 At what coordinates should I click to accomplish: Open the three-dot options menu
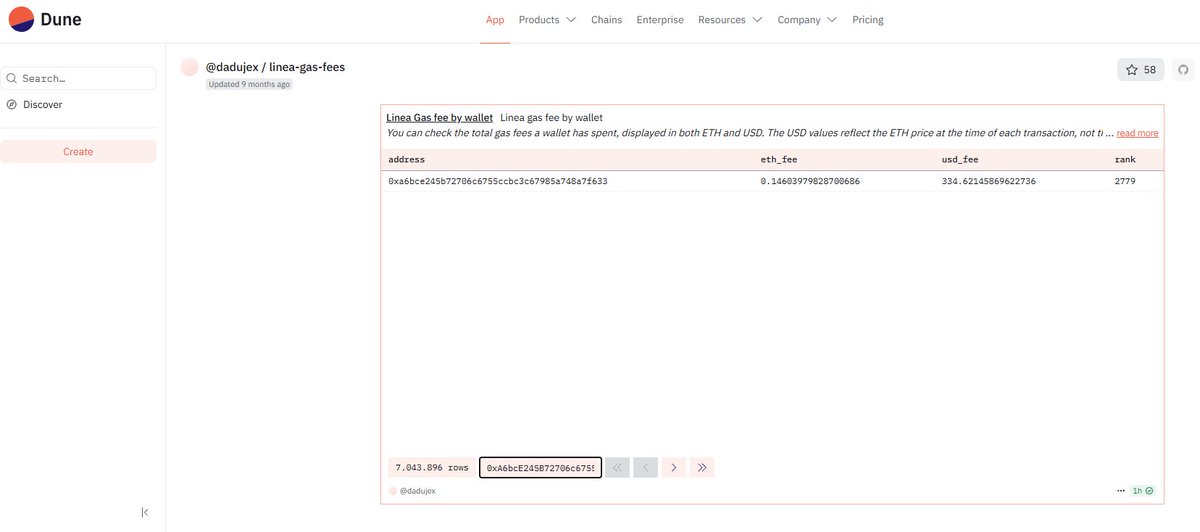coord(1121,491)
